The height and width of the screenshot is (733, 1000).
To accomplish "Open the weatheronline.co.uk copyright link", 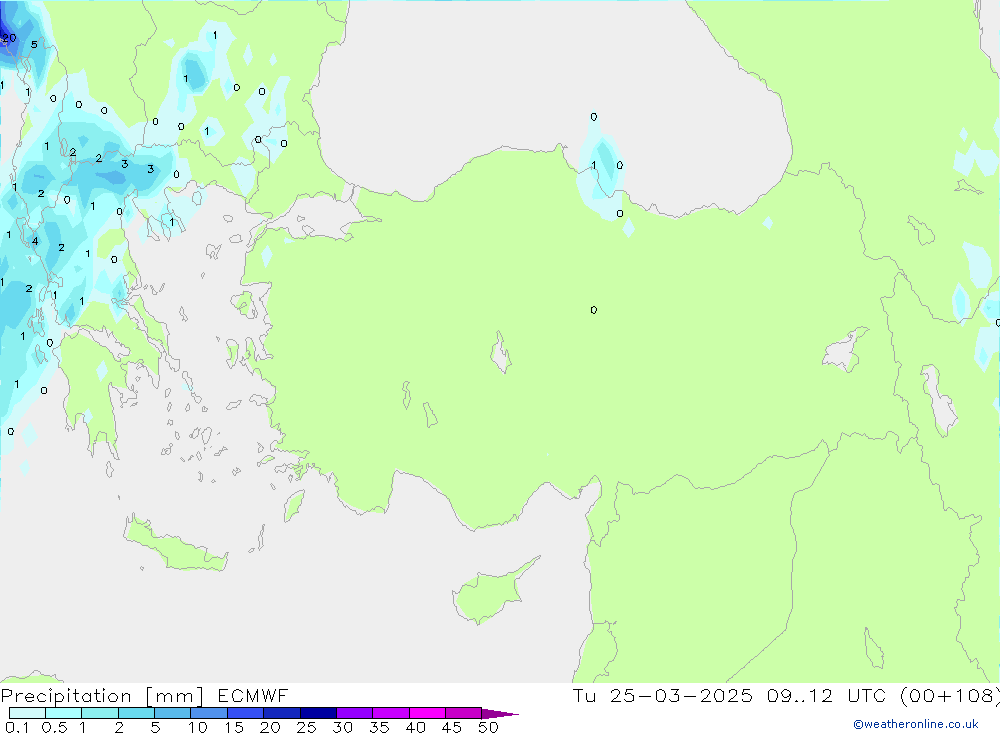I will [x=916, y=724].
